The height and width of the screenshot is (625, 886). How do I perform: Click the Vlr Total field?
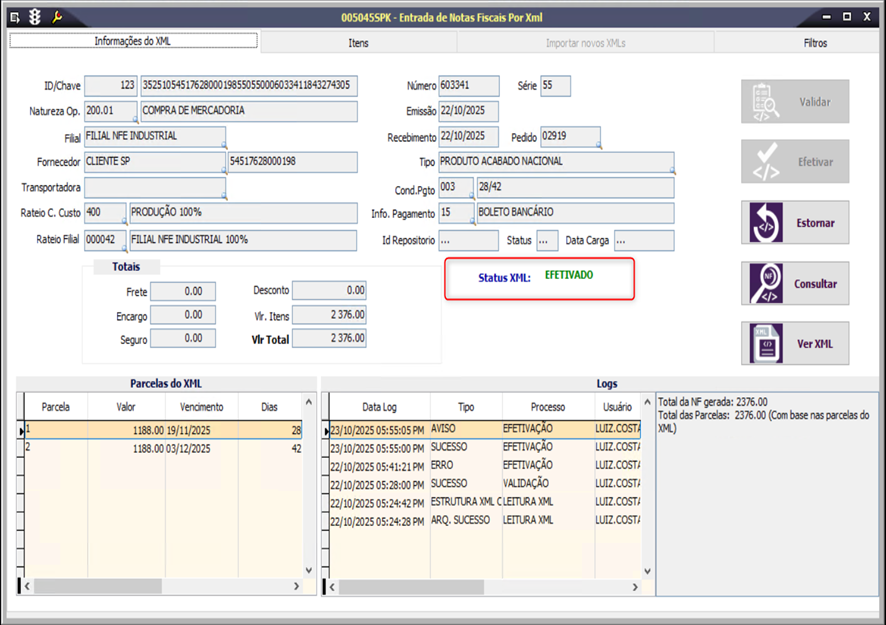tap(329, 338)
